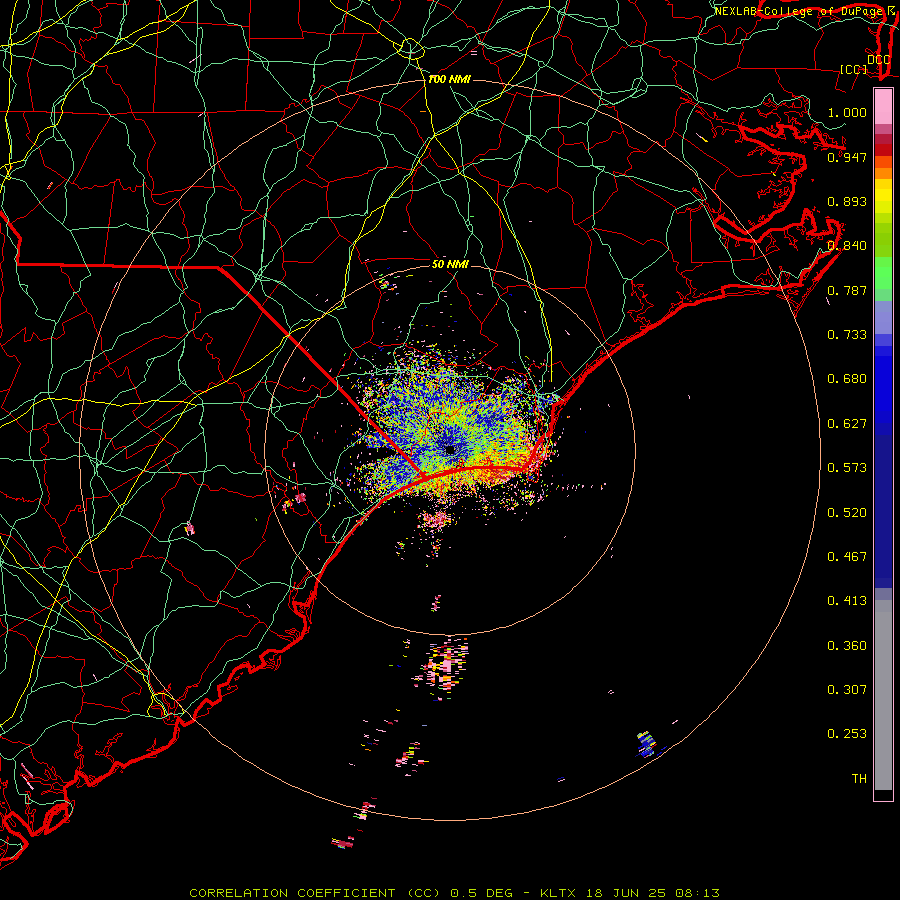
Task: Click the blue echo cluster near southeast range ring
Action: pos(647,744)
